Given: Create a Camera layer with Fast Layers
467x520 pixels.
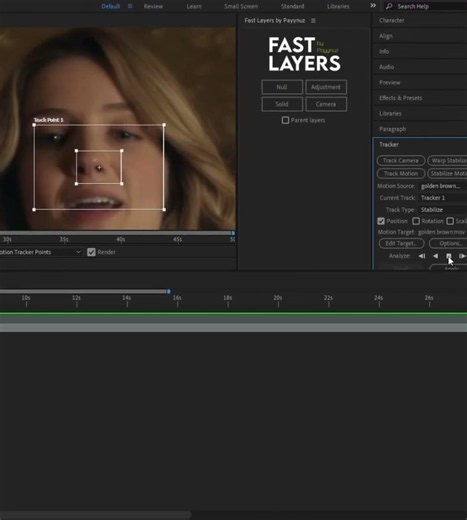Looking at the screenshot, I should [326, 104].
